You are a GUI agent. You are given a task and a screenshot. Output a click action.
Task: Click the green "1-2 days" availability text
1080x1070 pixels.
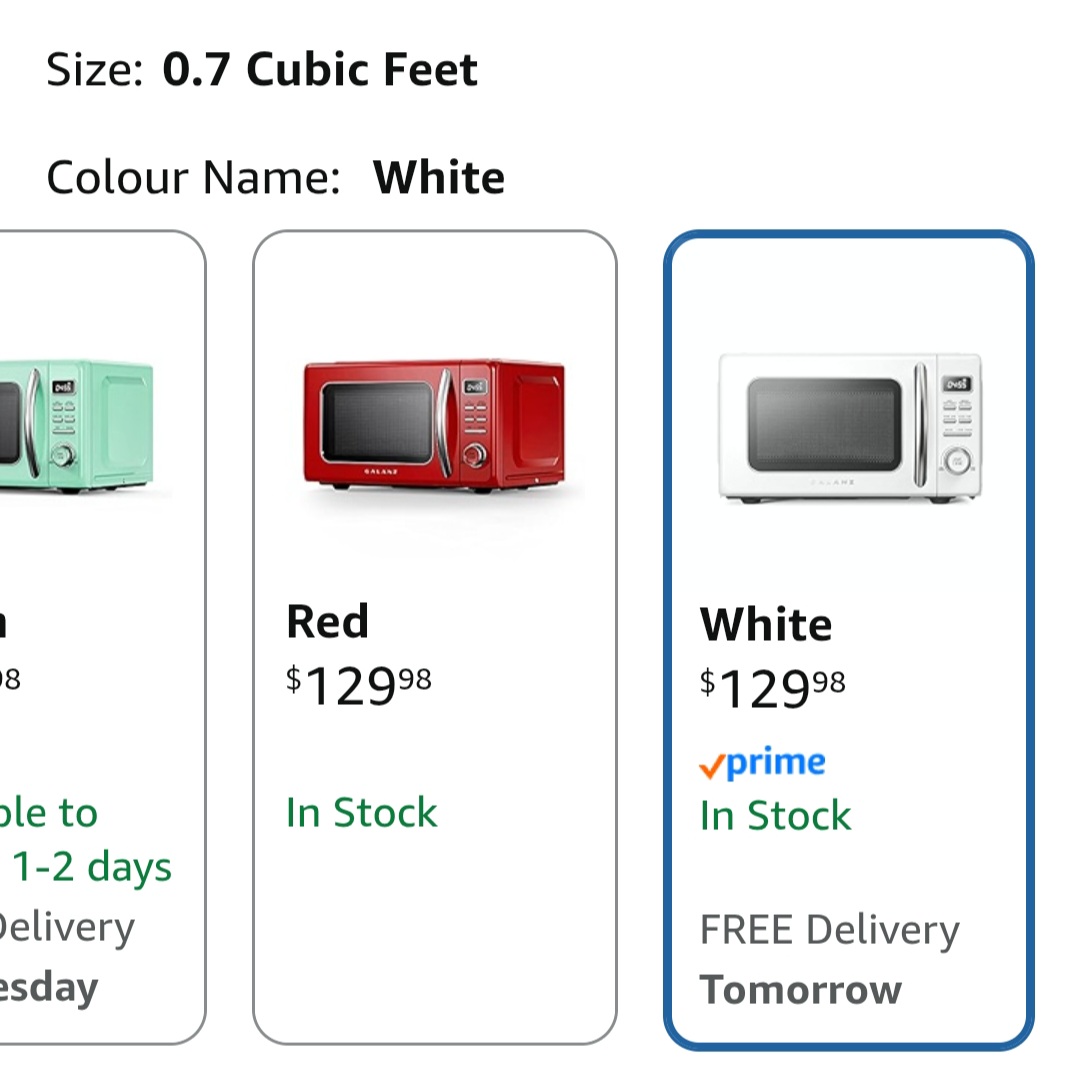click(92, 867)
